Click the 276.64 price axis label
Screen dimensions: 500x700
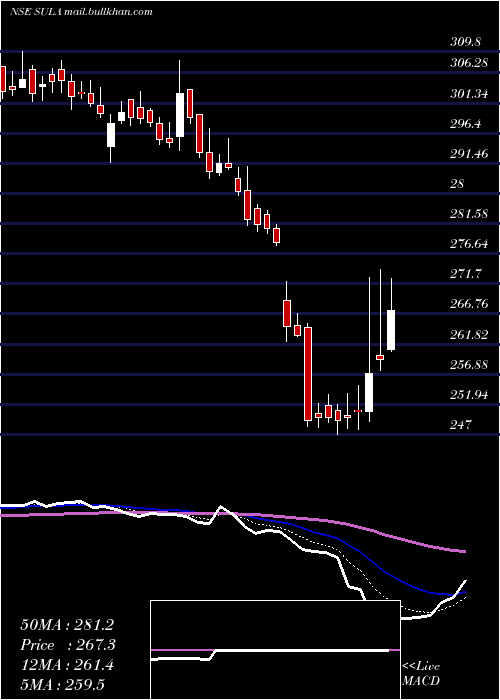click(468, 244)
